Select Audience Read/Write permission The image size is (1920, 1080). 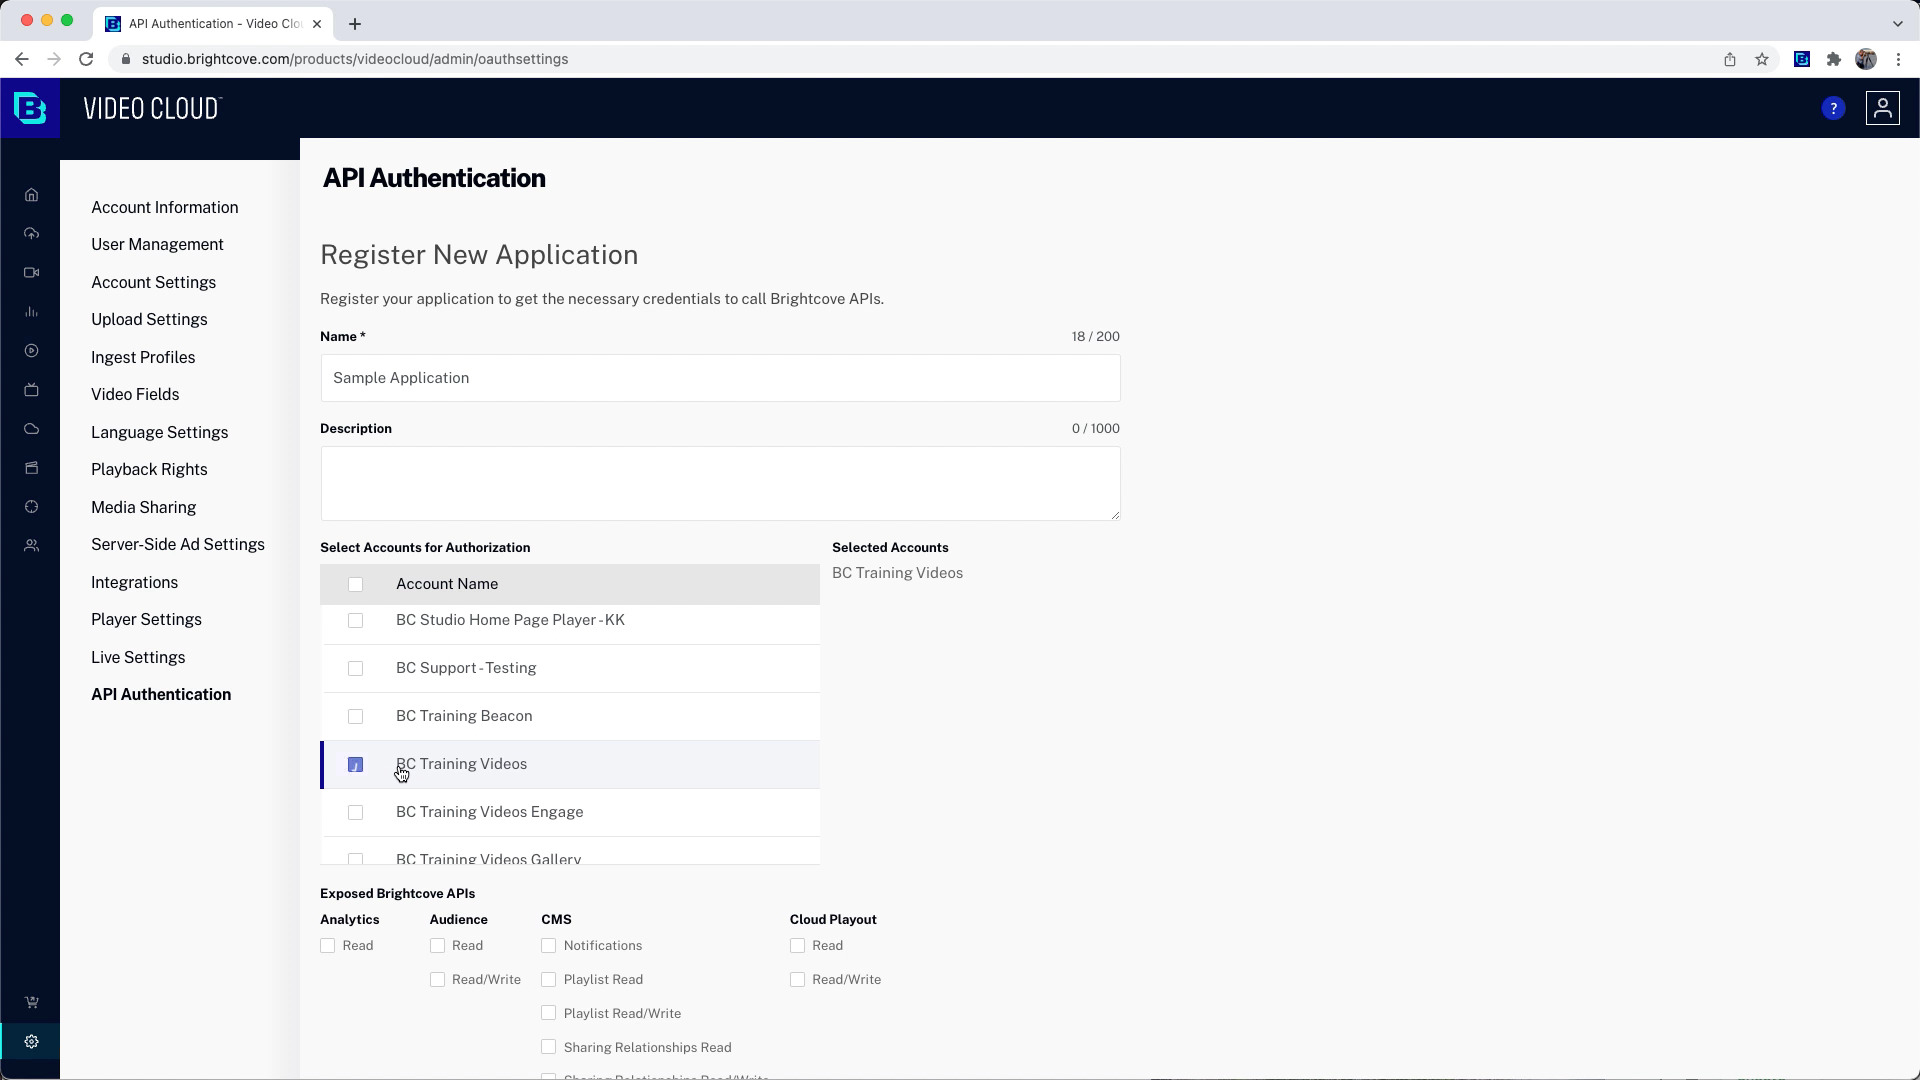point(436,978)
